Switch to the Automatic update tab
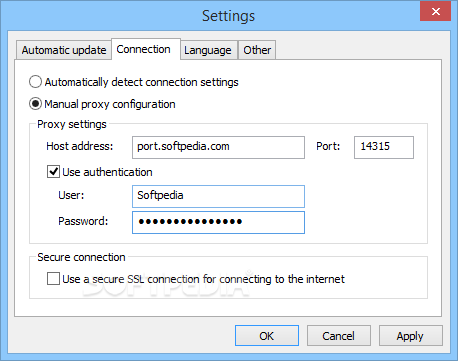 (x=64, y=50)
